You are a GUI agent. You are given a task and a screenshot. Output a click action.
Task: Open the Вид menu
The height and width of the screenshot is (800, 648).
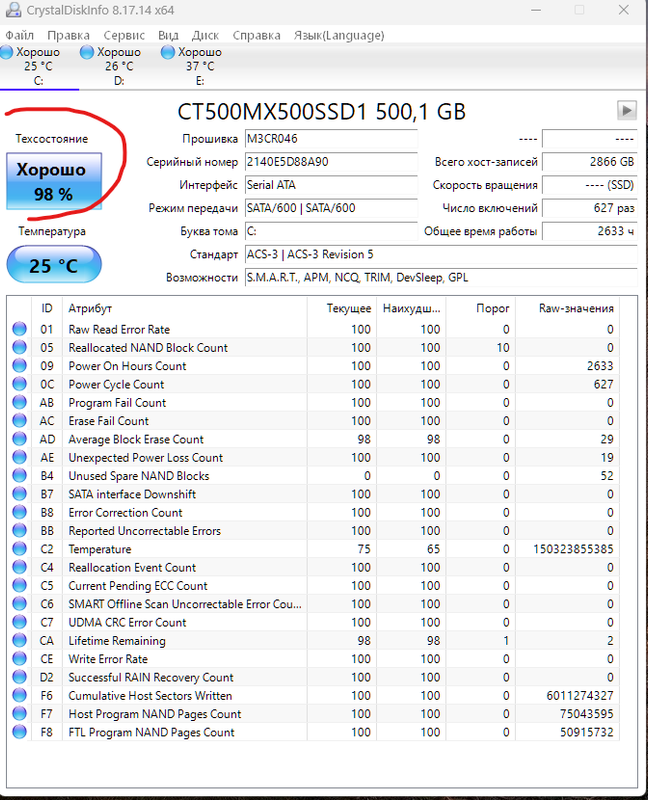point(168,35)
